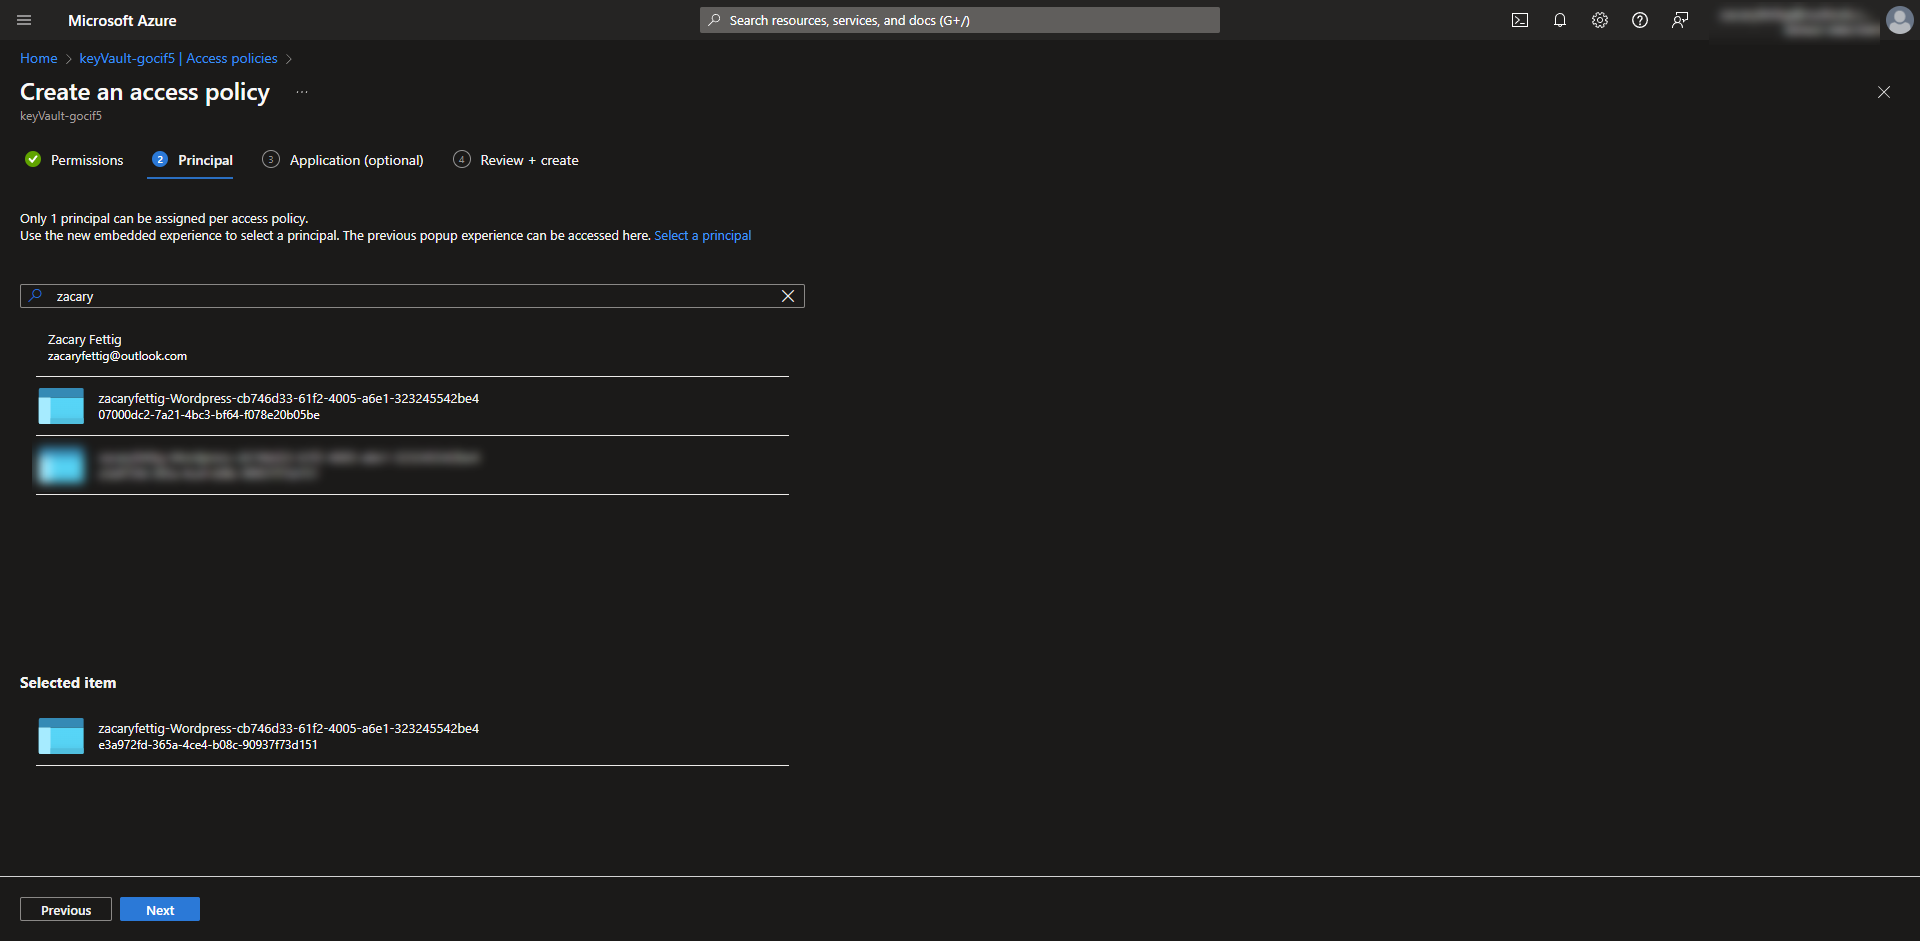The image size is (1920, 941).
Task: Switch to Application (optional) tab
Action: 343,160
